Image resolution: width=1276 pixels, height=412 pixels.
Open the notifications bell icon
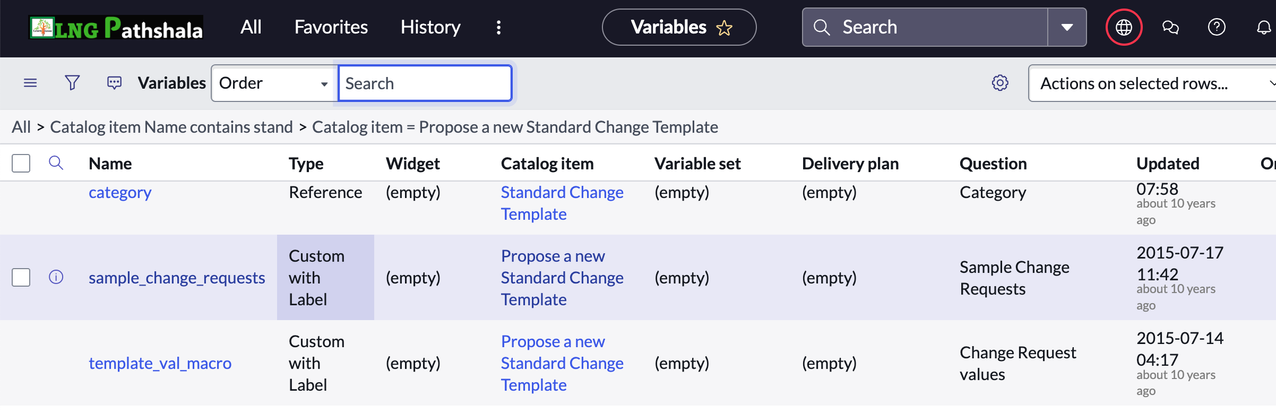1263,28
